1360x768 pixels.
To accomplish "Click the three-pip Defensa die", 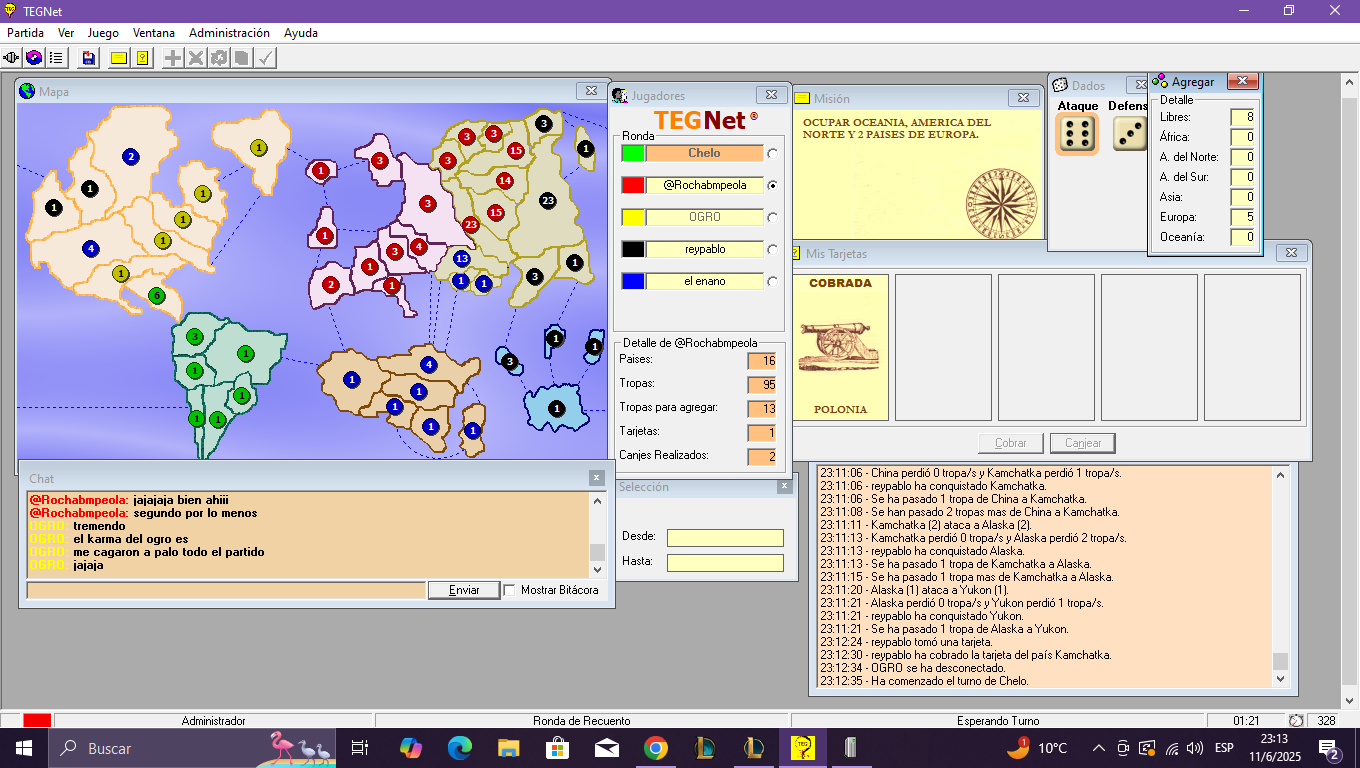I will point(1130,133).
